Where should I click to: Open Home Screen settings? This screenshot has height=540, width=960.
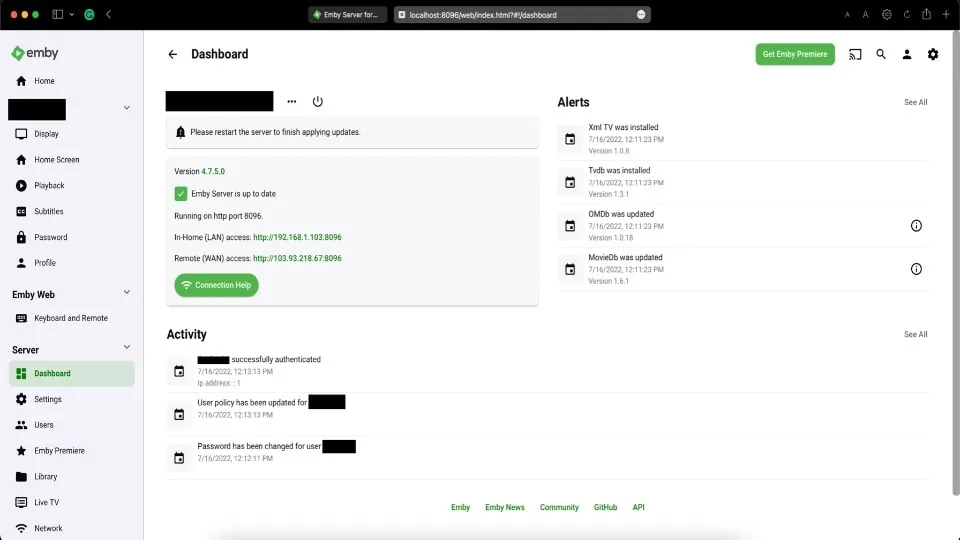[x=72, y=160]
